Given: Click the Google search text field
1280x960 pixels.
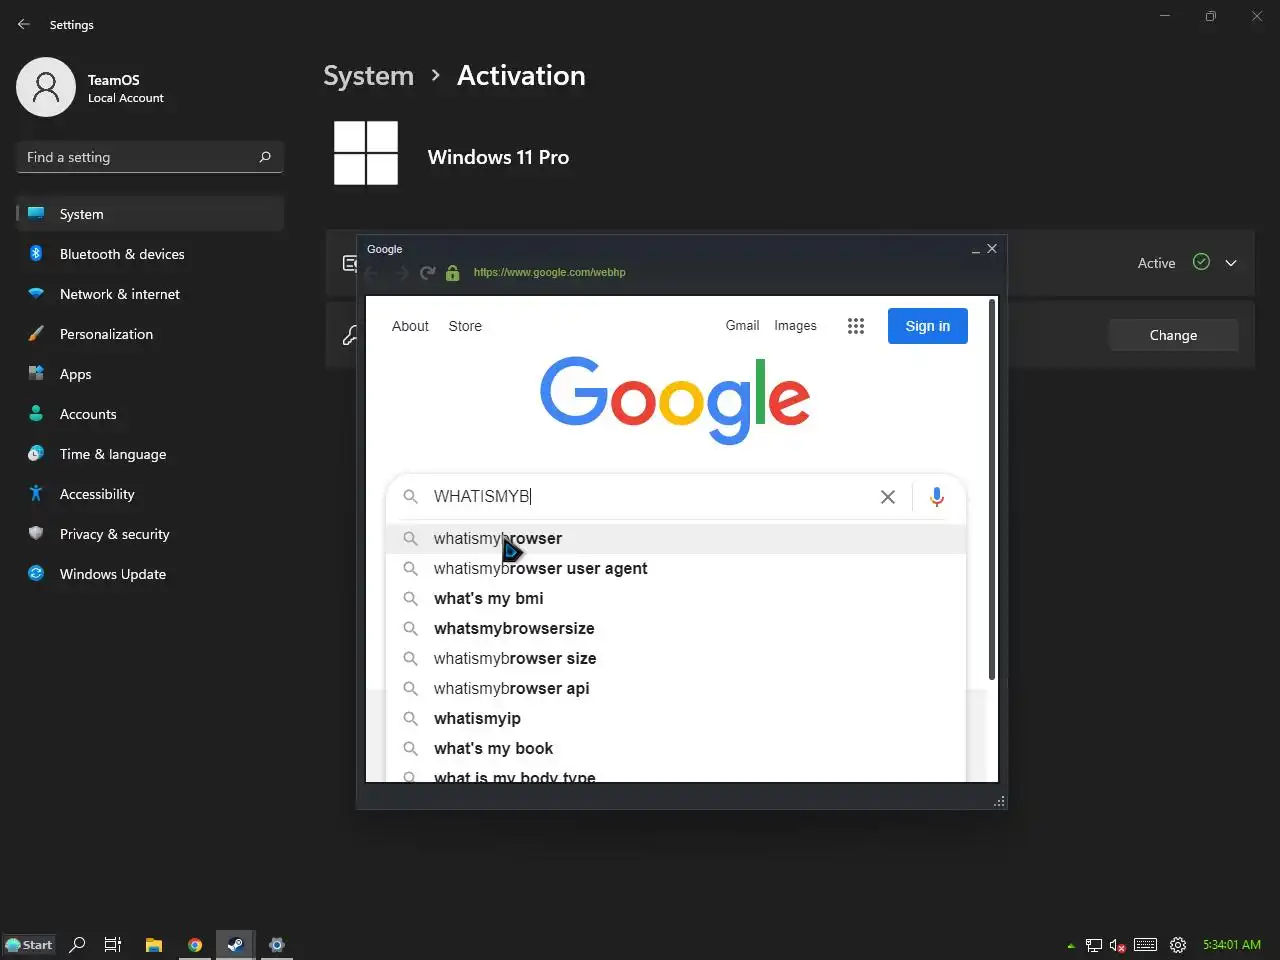Looking at the screenshot, I should coord(650,496).
